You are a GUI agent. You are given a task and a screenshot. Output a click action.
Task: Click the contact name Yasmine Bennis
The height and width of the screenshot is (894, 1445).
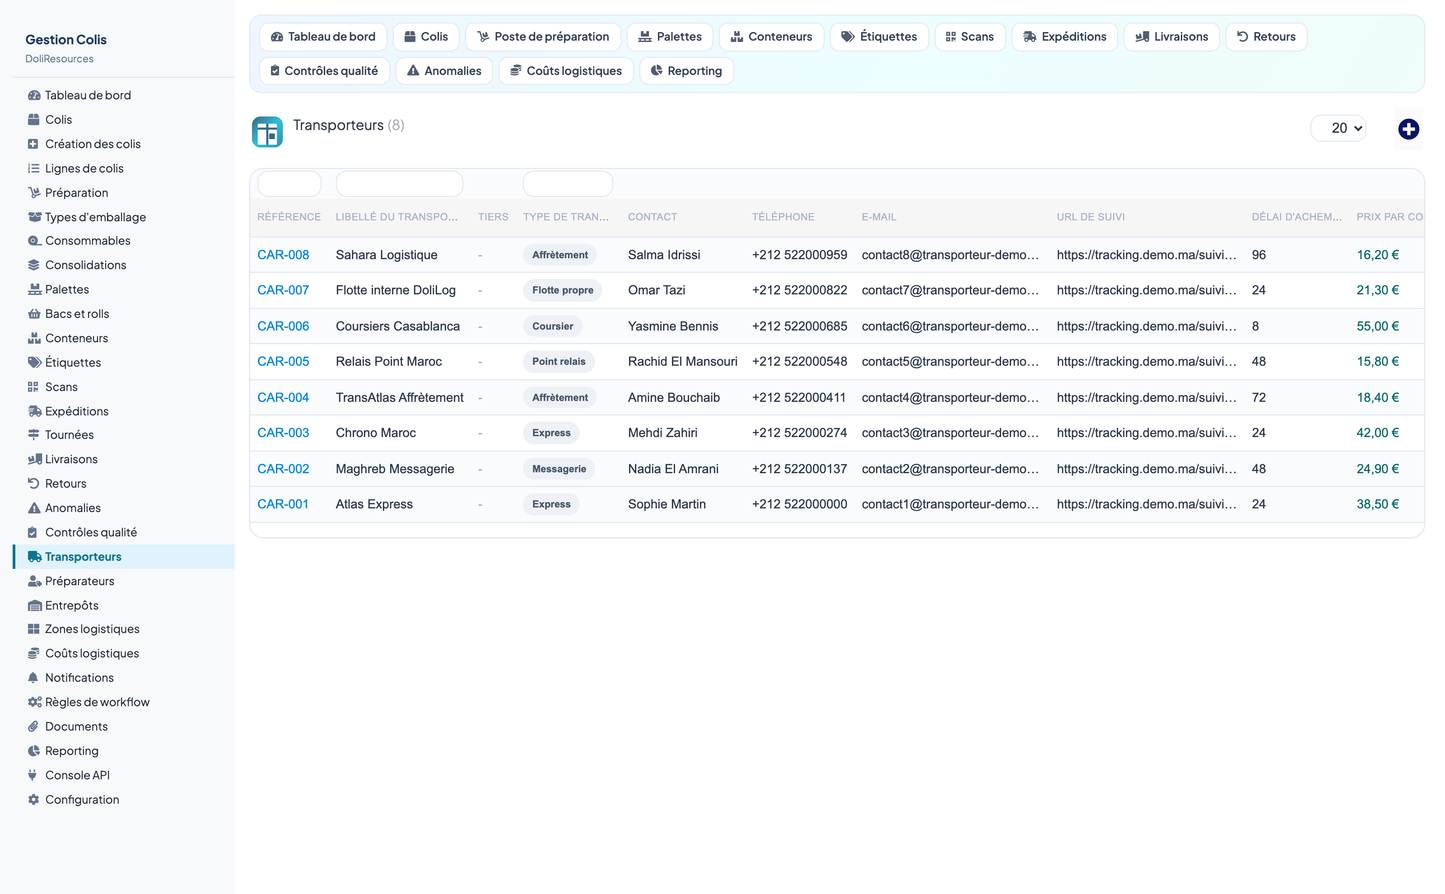point(673,326)
